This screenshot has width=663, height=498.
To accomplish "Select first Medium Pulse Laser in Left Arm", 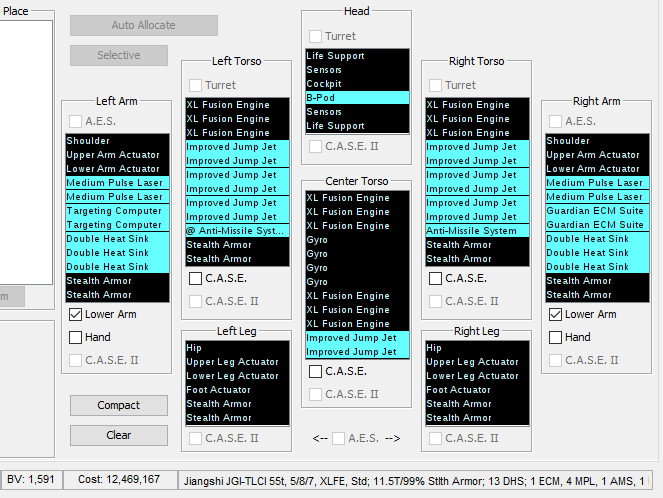I will tap(118, 183).
